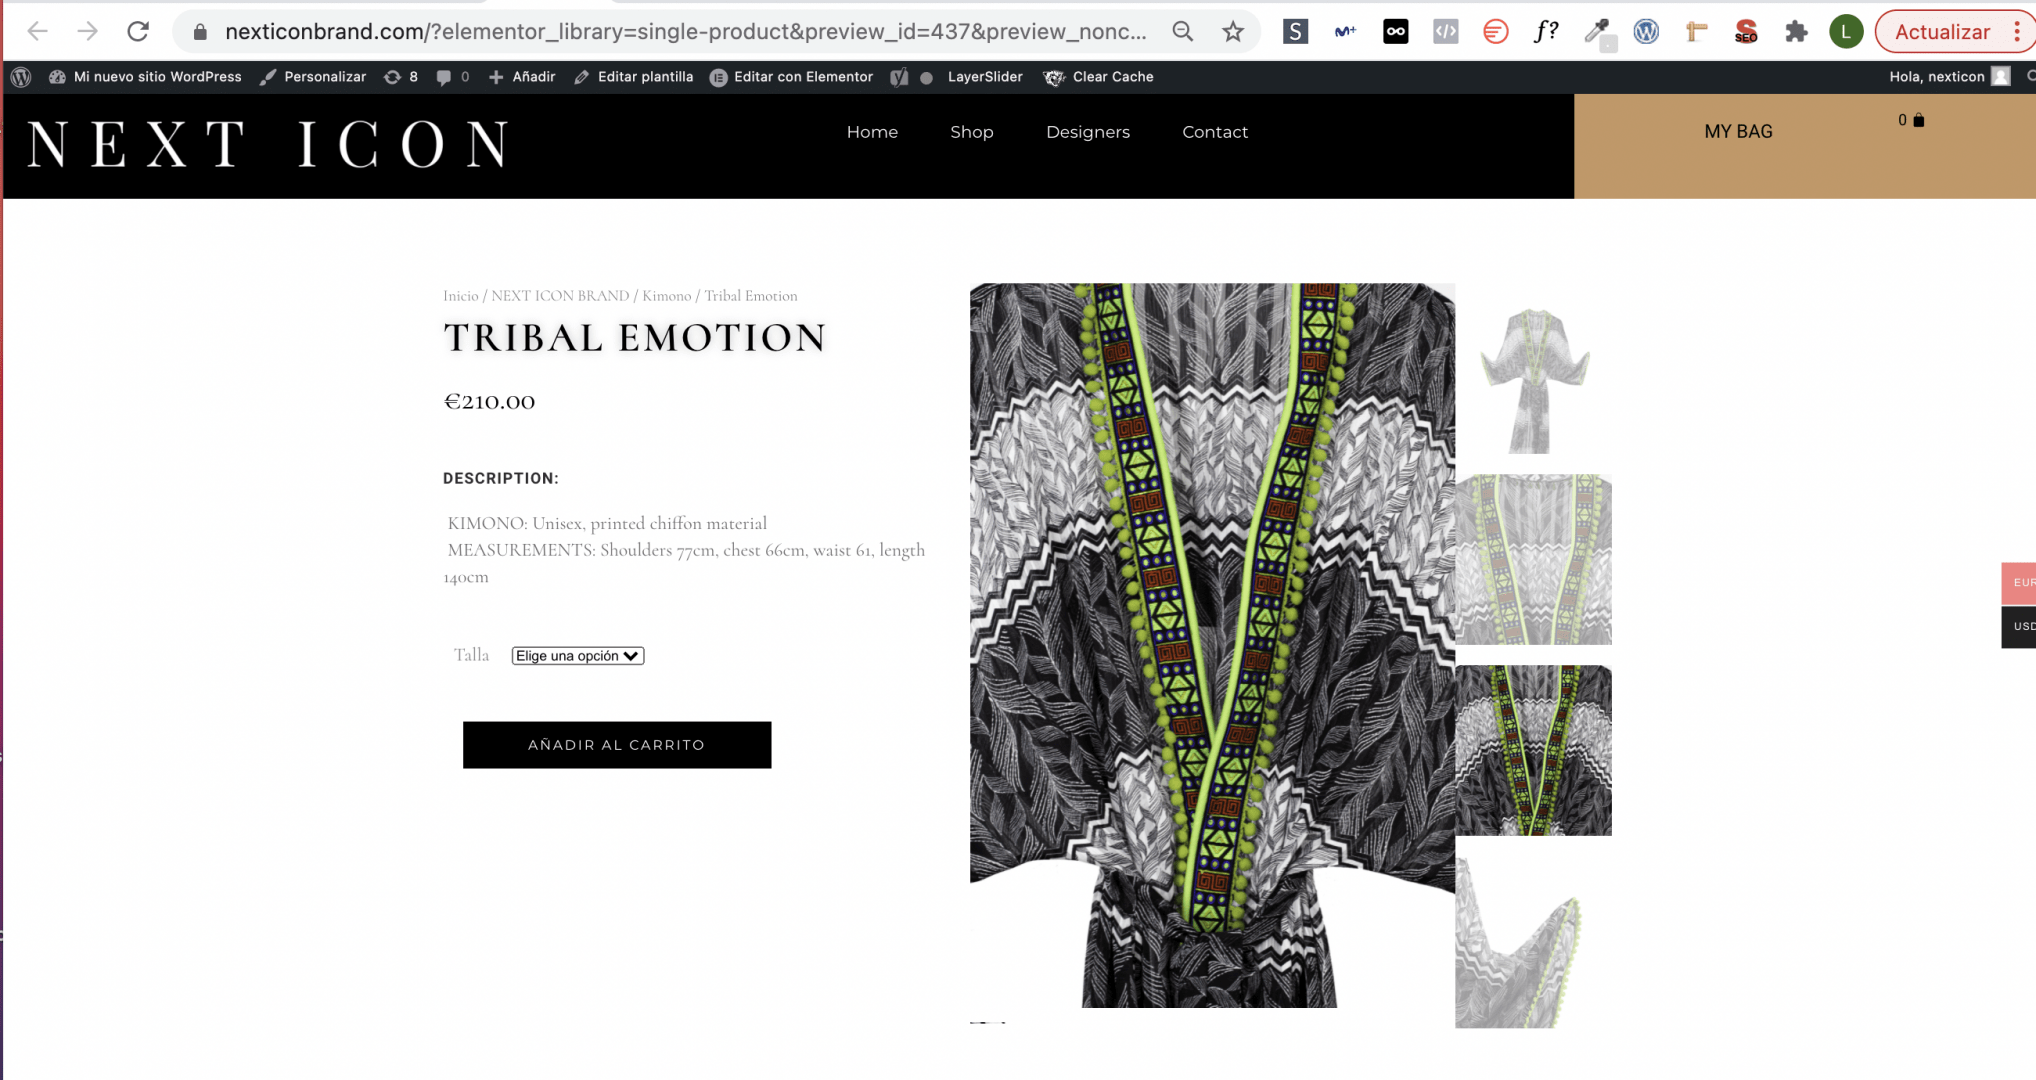Click the browser reload icon
Screen dimensions: 2036x1080
pos(138,31)
